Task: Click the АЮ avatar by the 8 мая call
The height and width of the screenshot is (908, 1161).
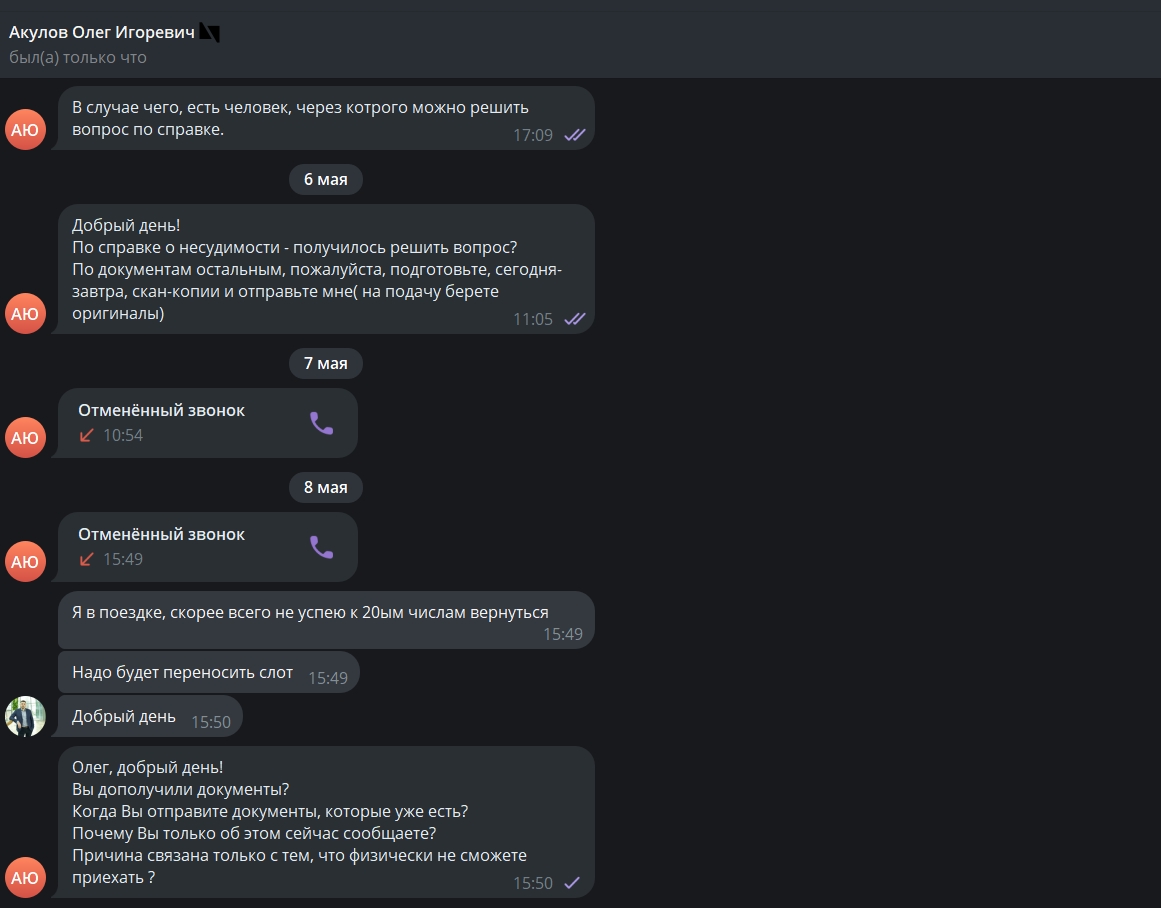Action: pyautogui.click(x=25, y=561)
